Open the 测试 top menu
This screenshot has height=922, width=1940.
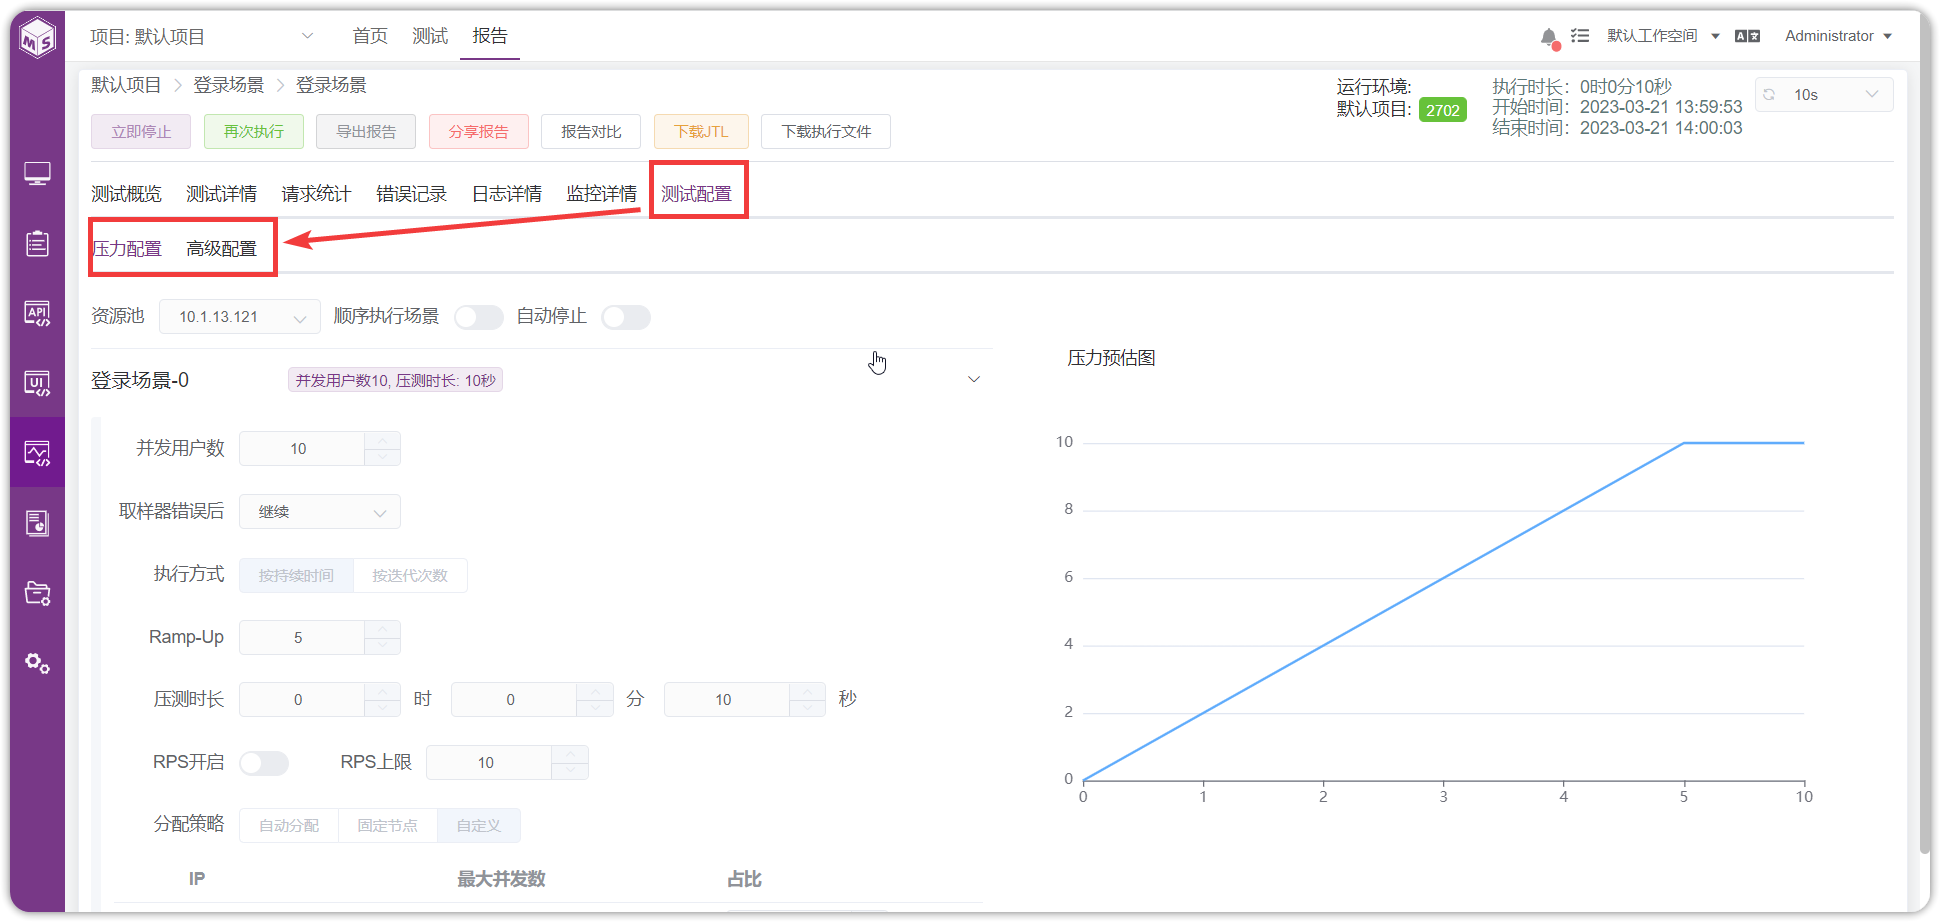click(430, 36)
